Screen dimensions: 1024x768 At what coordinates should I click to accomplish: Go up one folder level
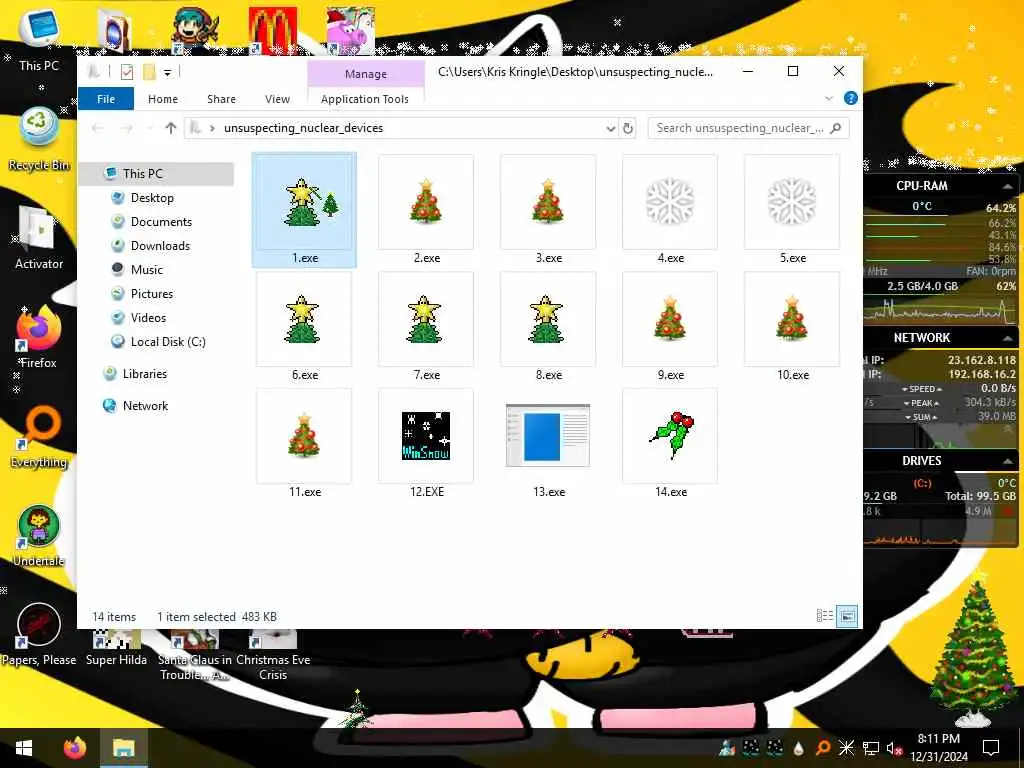[x=170, y=128]
